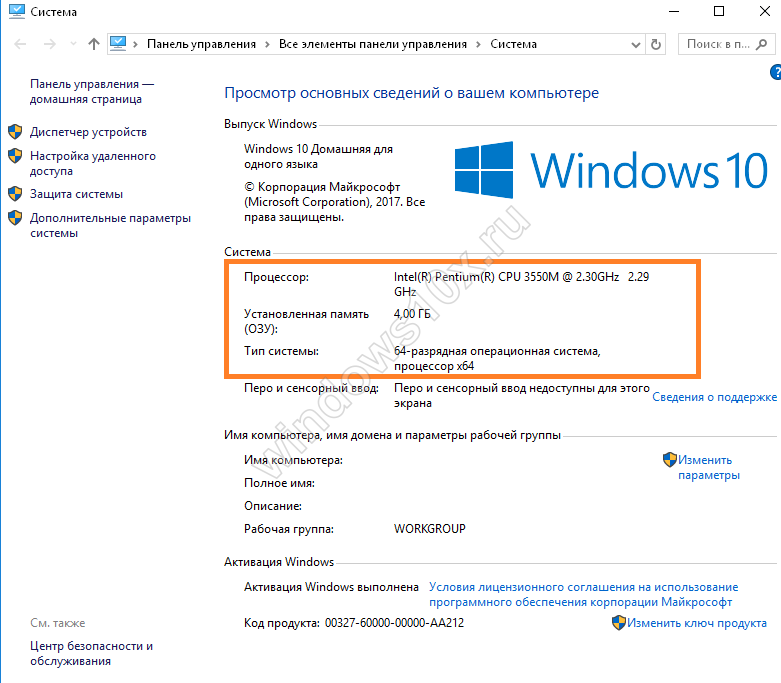
Task: Expand chevron after 'Панель управления' breadcrumb
Action: click(267, 45)
